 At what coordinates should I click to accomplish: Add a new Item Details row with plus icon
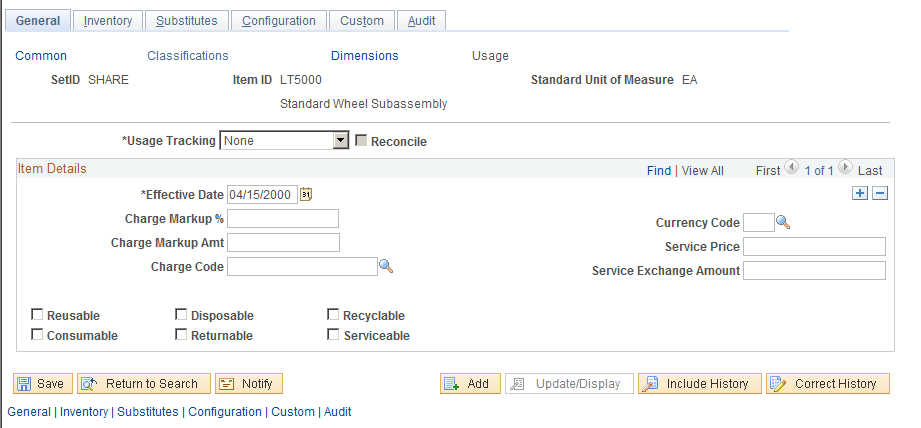[x=860, y=193]
